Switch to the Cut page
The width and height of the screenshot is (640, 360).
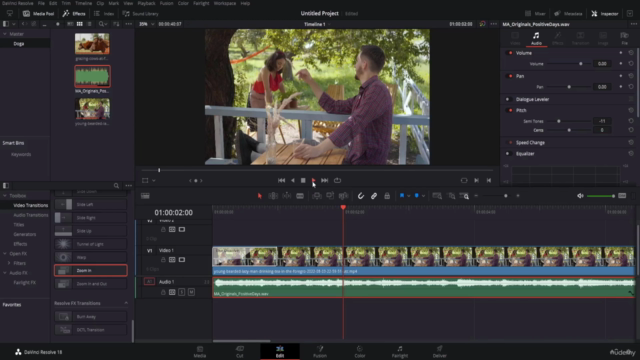point(240,351)
